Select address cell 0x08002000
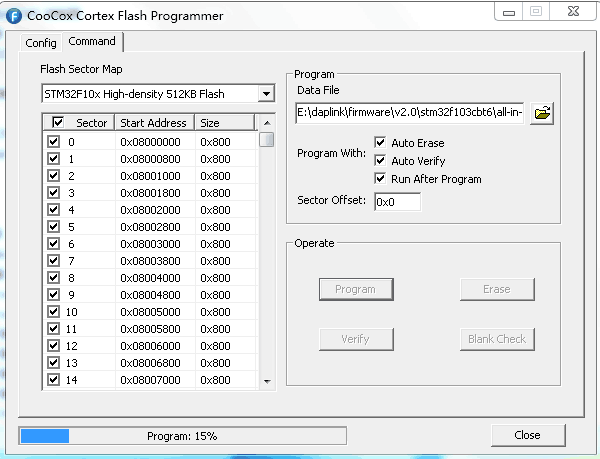This screenshot has height=459, width=600. (150, 210)
